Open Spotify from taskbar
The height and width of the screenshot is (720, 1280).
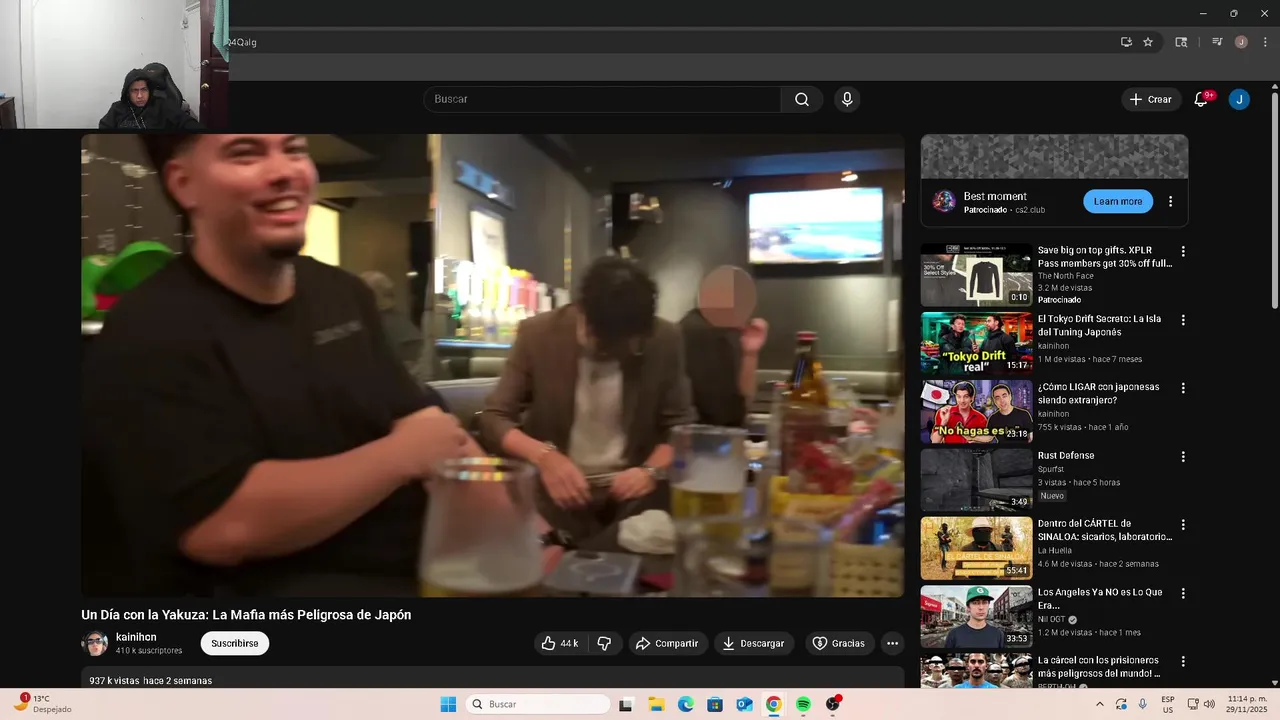803,704
